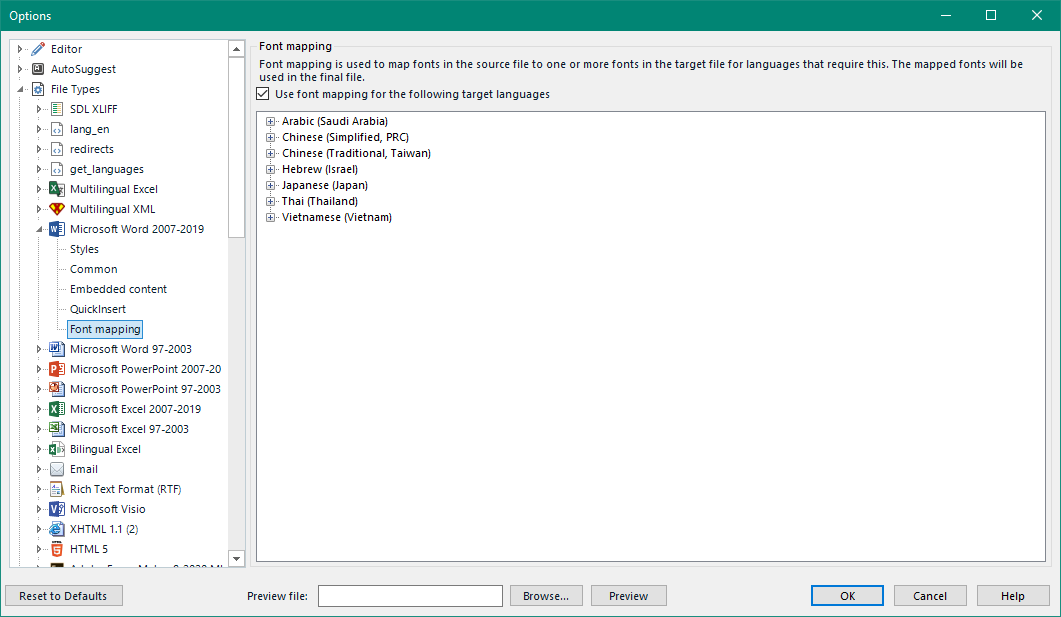Click the Browse... button
The image size is (1061, 617).
coord(546,596)
